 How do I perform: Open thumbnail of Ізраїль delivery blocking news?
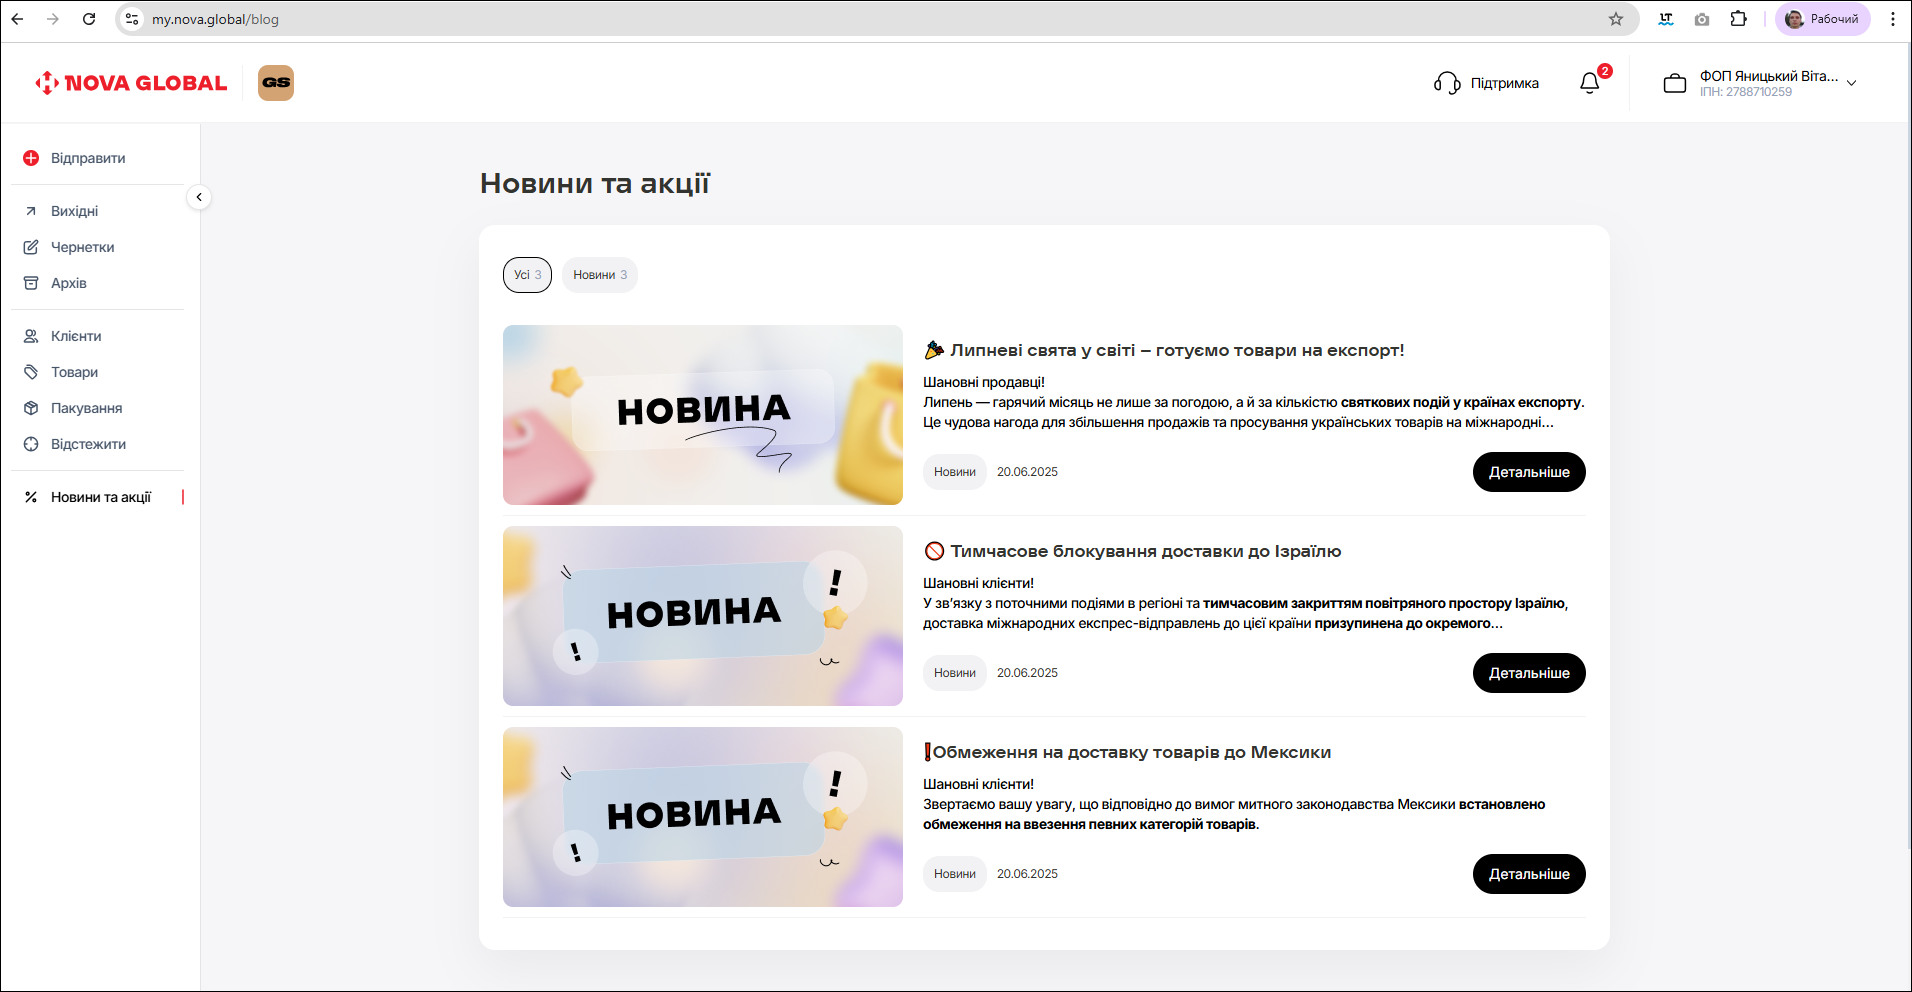point(703,616)
